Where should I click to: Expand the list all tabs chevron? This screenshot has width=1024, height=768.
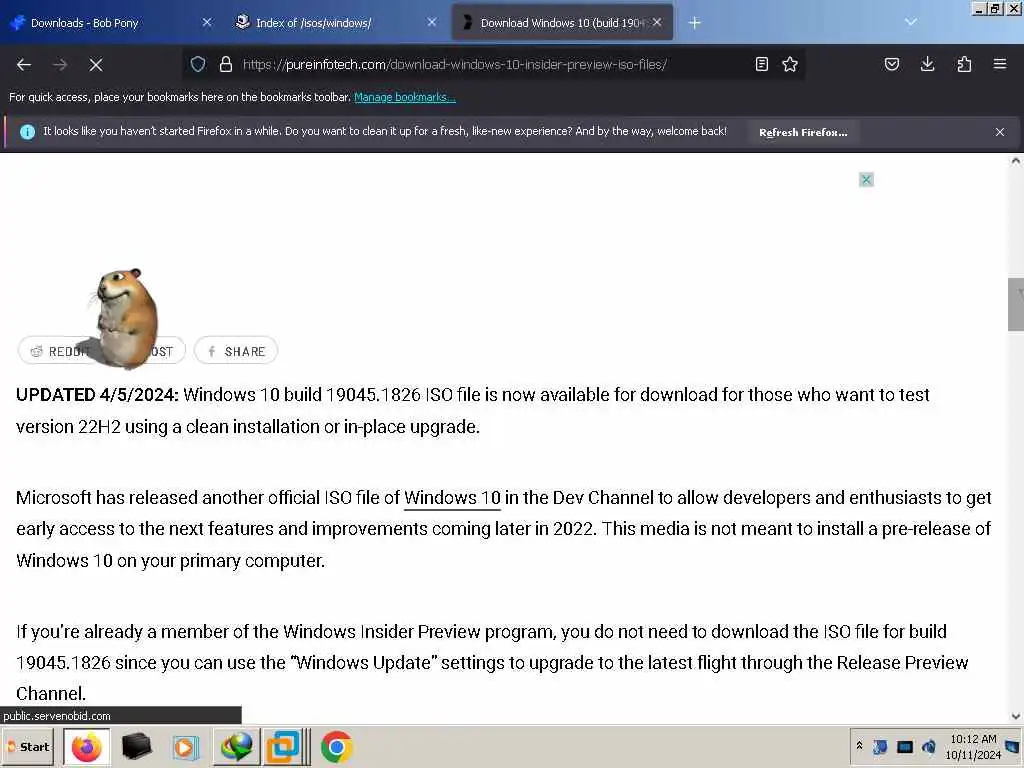point(911,22)
